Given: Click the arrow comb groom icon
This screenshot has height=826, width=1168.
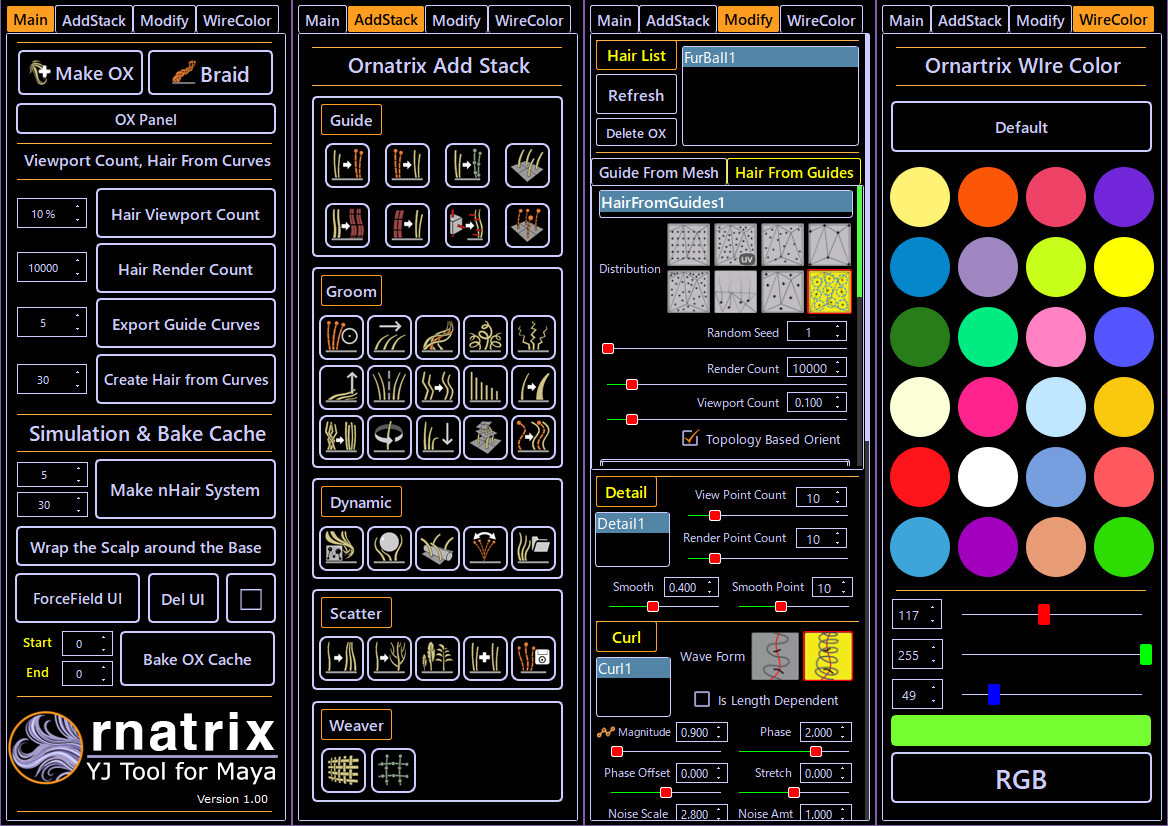Looking at the screenshot, I should click(389, 337).
